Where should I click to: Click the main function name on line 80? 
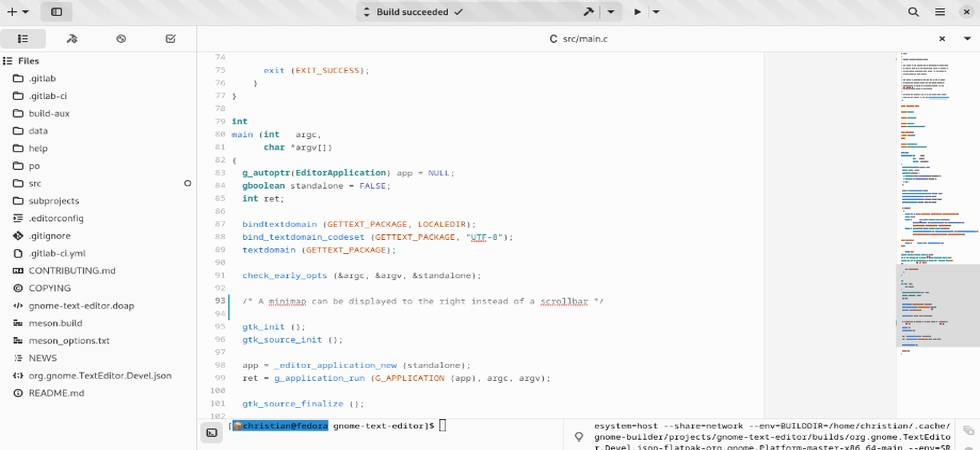(x=242, y=134)
